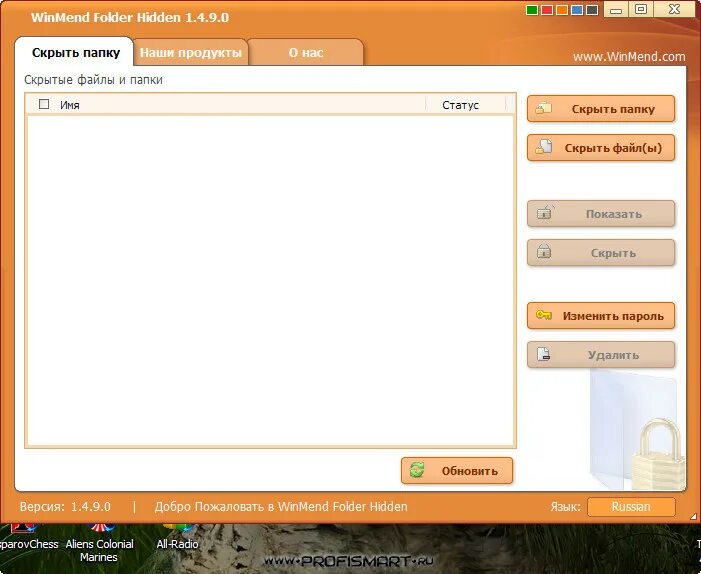Click the Скрытые файлы и папки label
Image resolution: width=701 pixels, height=574 pixels.
coord(93,80)
